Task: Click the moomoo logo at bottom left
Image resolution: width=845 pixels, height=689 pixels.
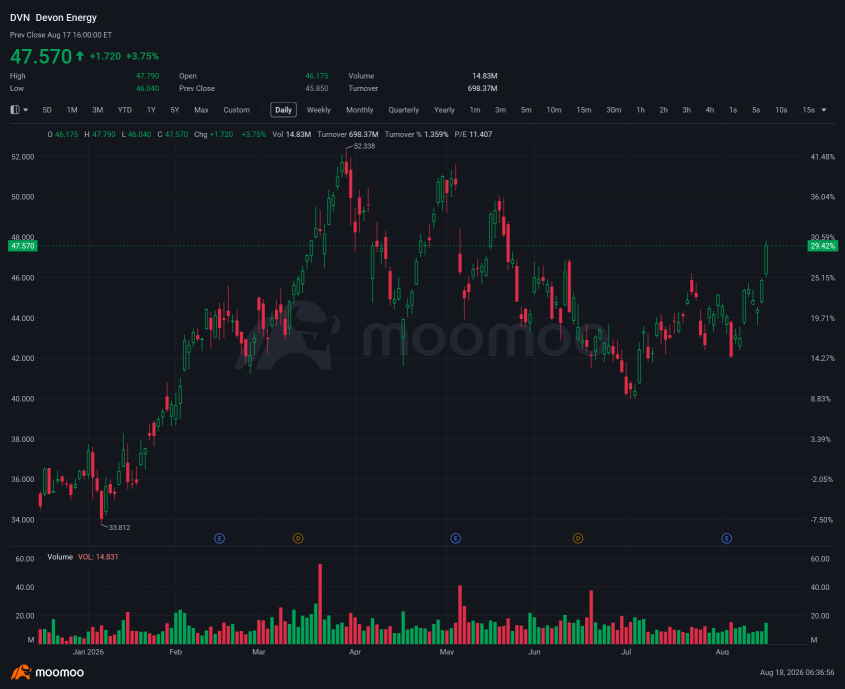Action: (x=47, y=672)
